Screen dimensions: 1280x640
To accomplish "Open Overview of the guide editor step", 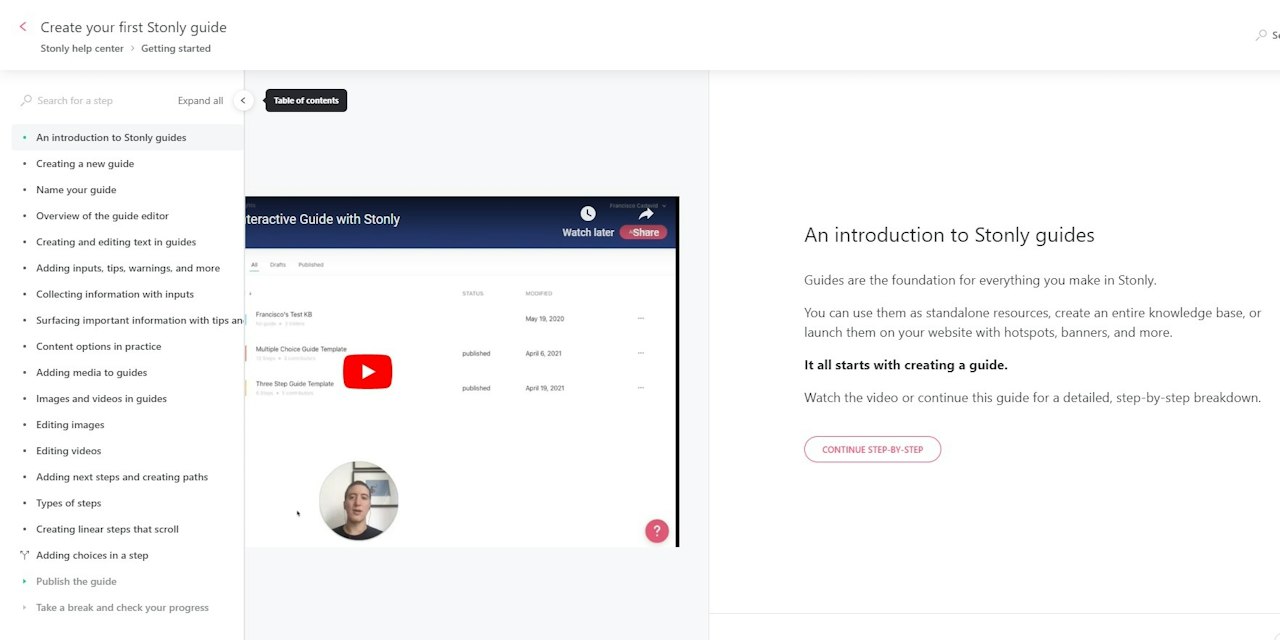I will [102, 215].
